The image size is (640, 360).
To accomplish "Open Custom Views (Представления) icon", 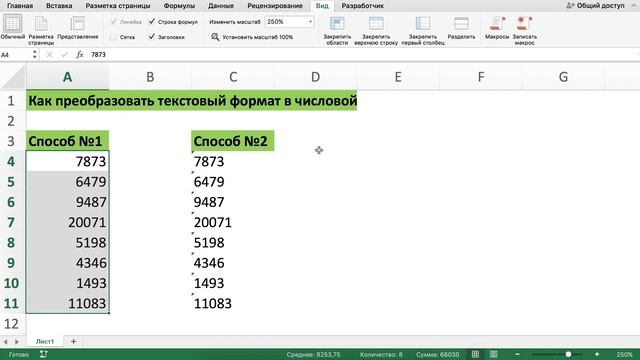I will [77, 24].
